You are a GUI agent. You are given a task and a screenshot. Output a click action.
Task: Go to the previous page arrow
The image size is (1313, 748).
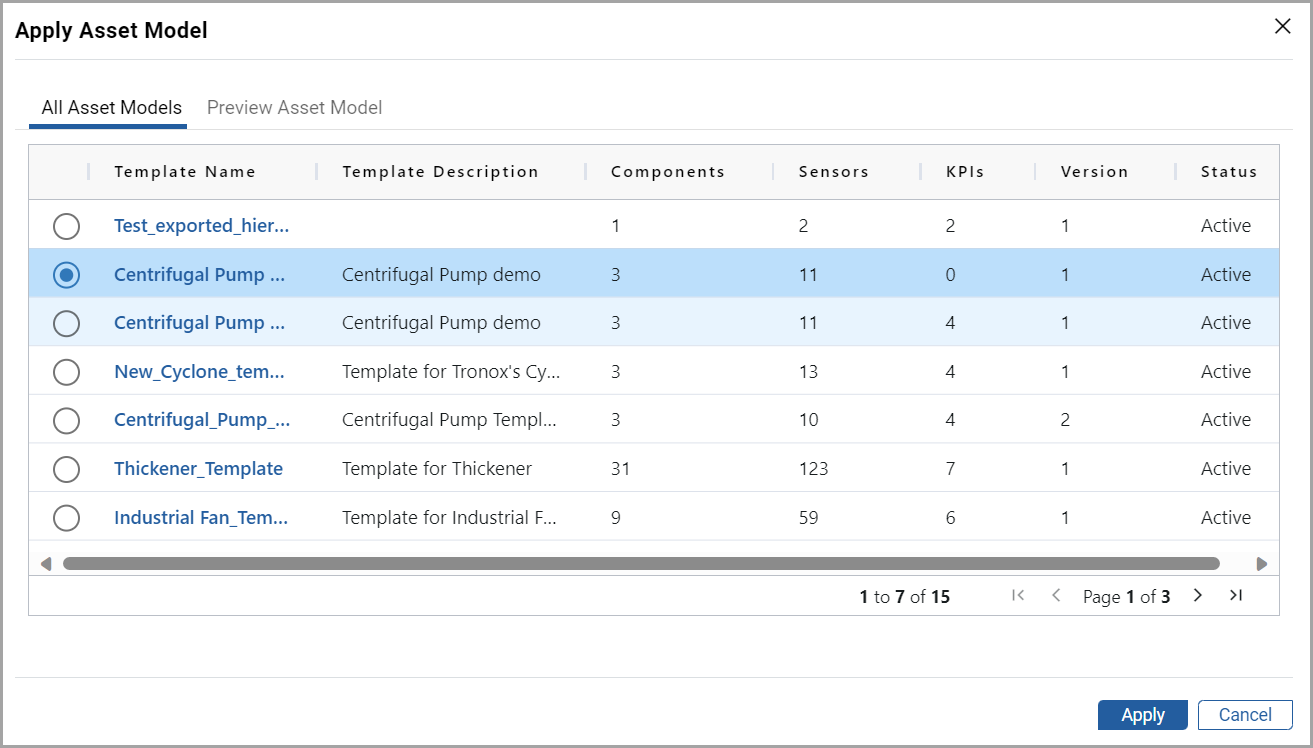tap(1056, 596)
